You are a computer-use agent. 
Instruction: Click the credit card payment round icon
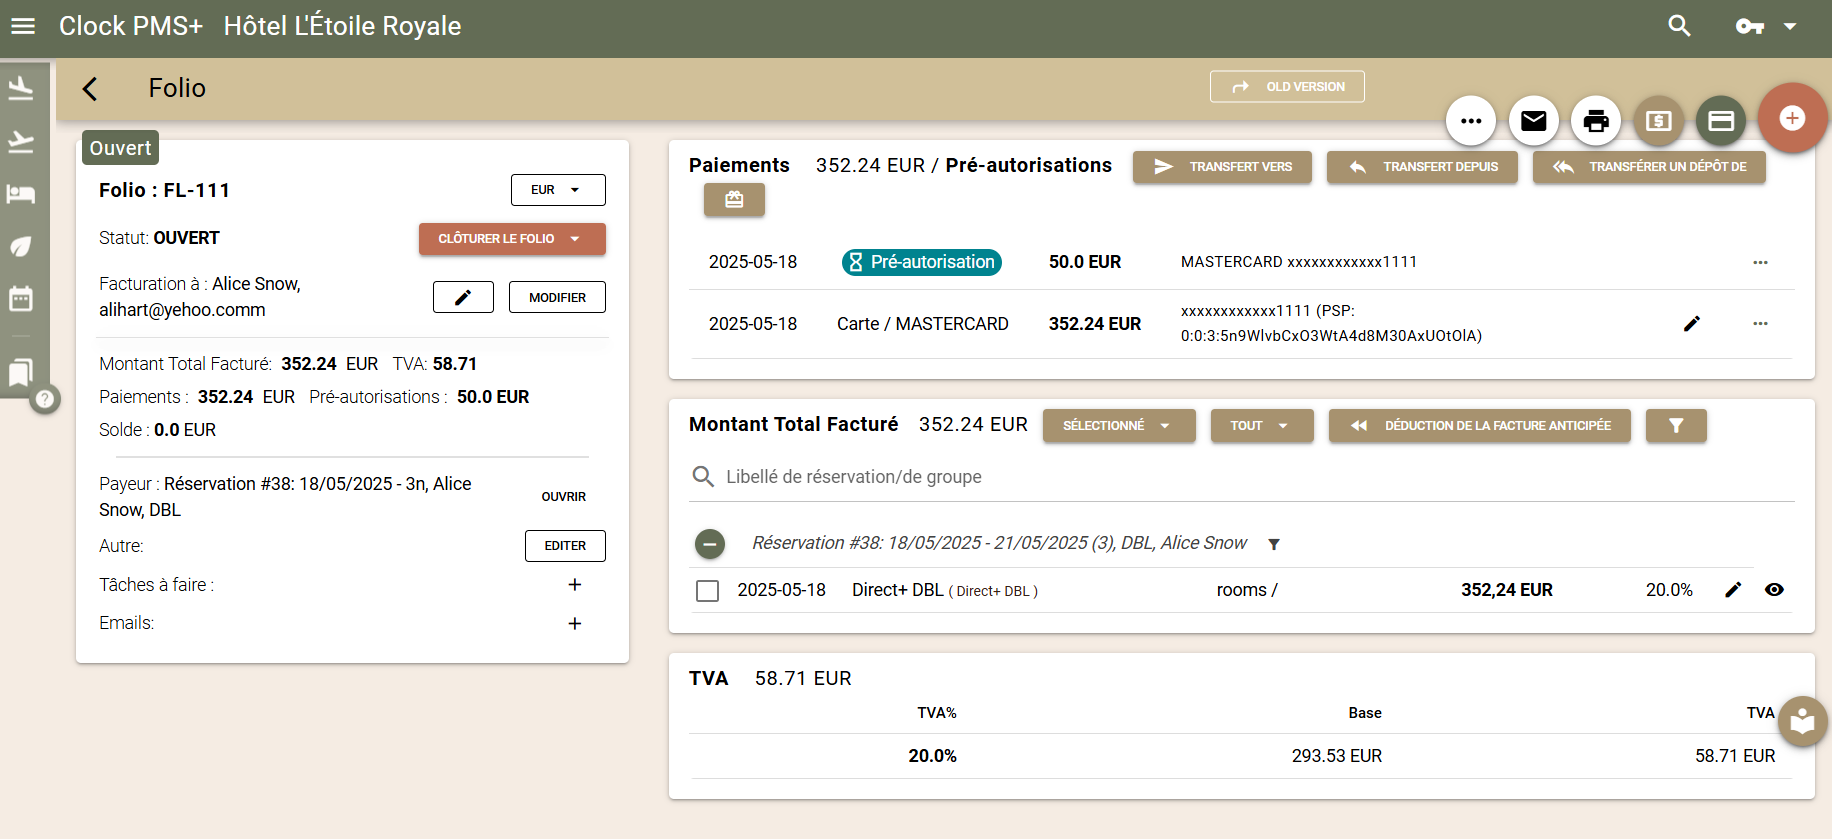pos(1721,121)
